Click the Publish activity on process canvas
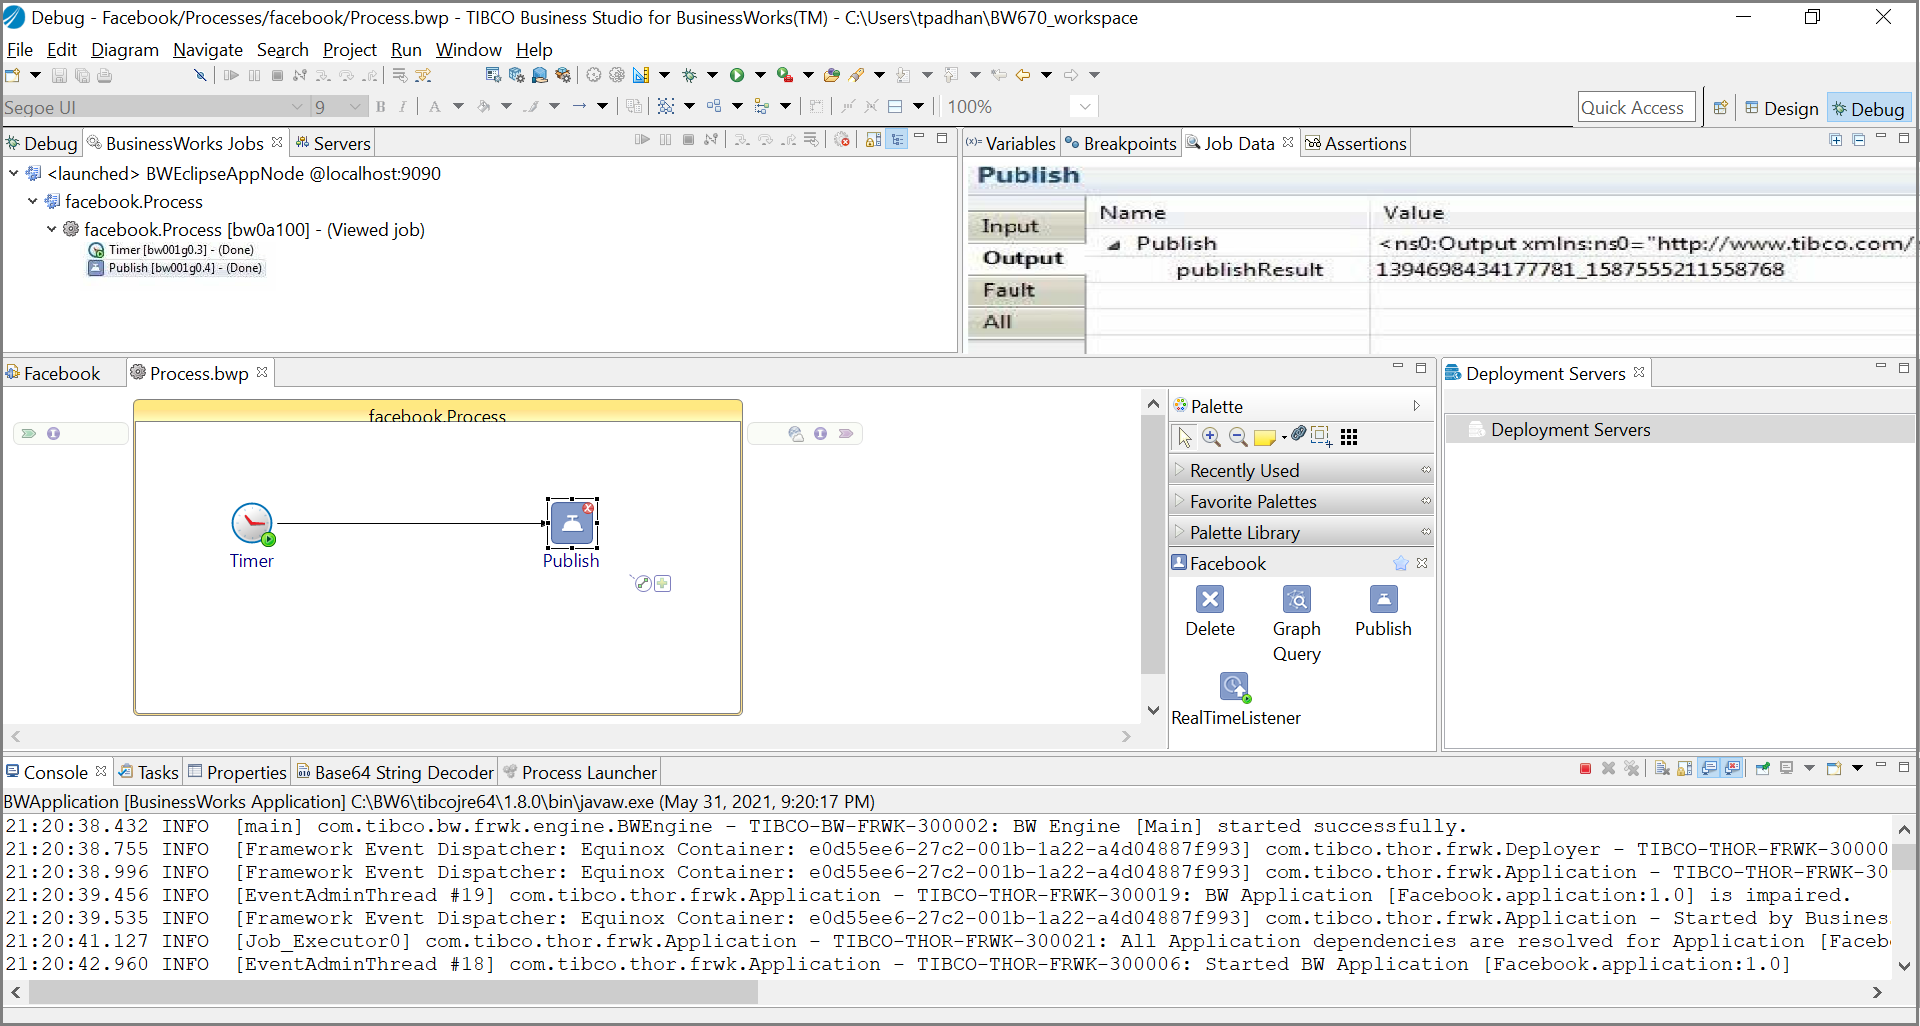Viewport: 1920px width, 1026px height. (572, 524)
